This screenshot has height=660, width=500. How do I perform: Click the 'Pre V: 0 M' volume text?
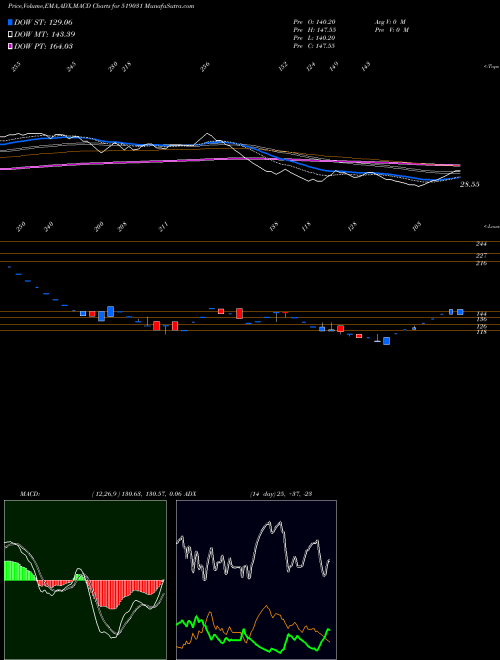coord(391,30)
